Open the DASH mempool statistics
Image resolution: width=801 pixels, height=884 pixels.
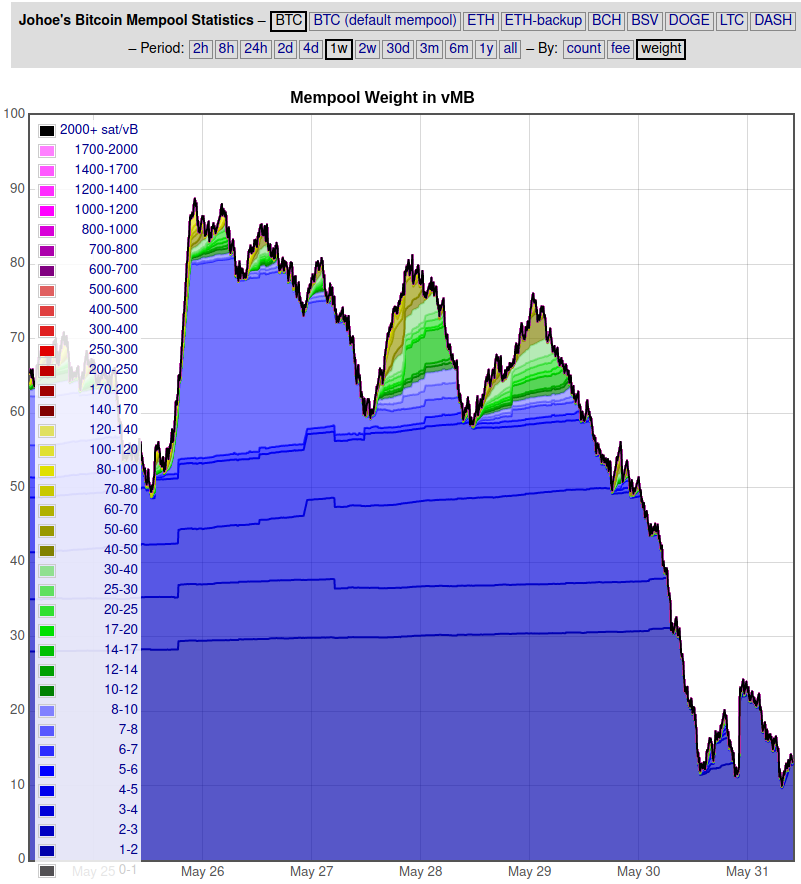tap(773, 21)
